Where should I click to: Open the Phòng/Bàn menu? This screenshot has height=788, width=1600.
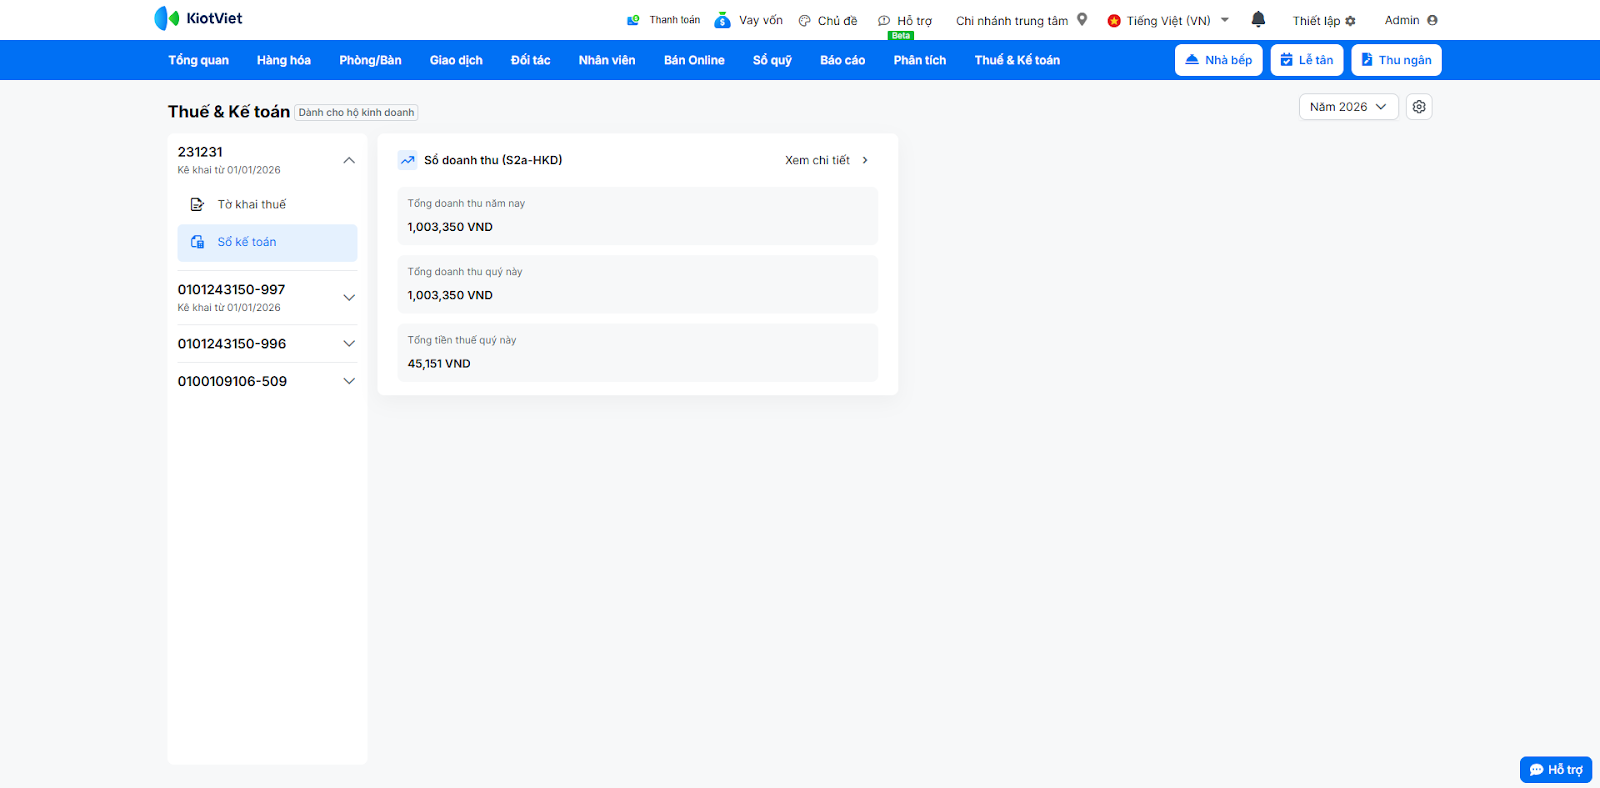(x=370, y=60)
